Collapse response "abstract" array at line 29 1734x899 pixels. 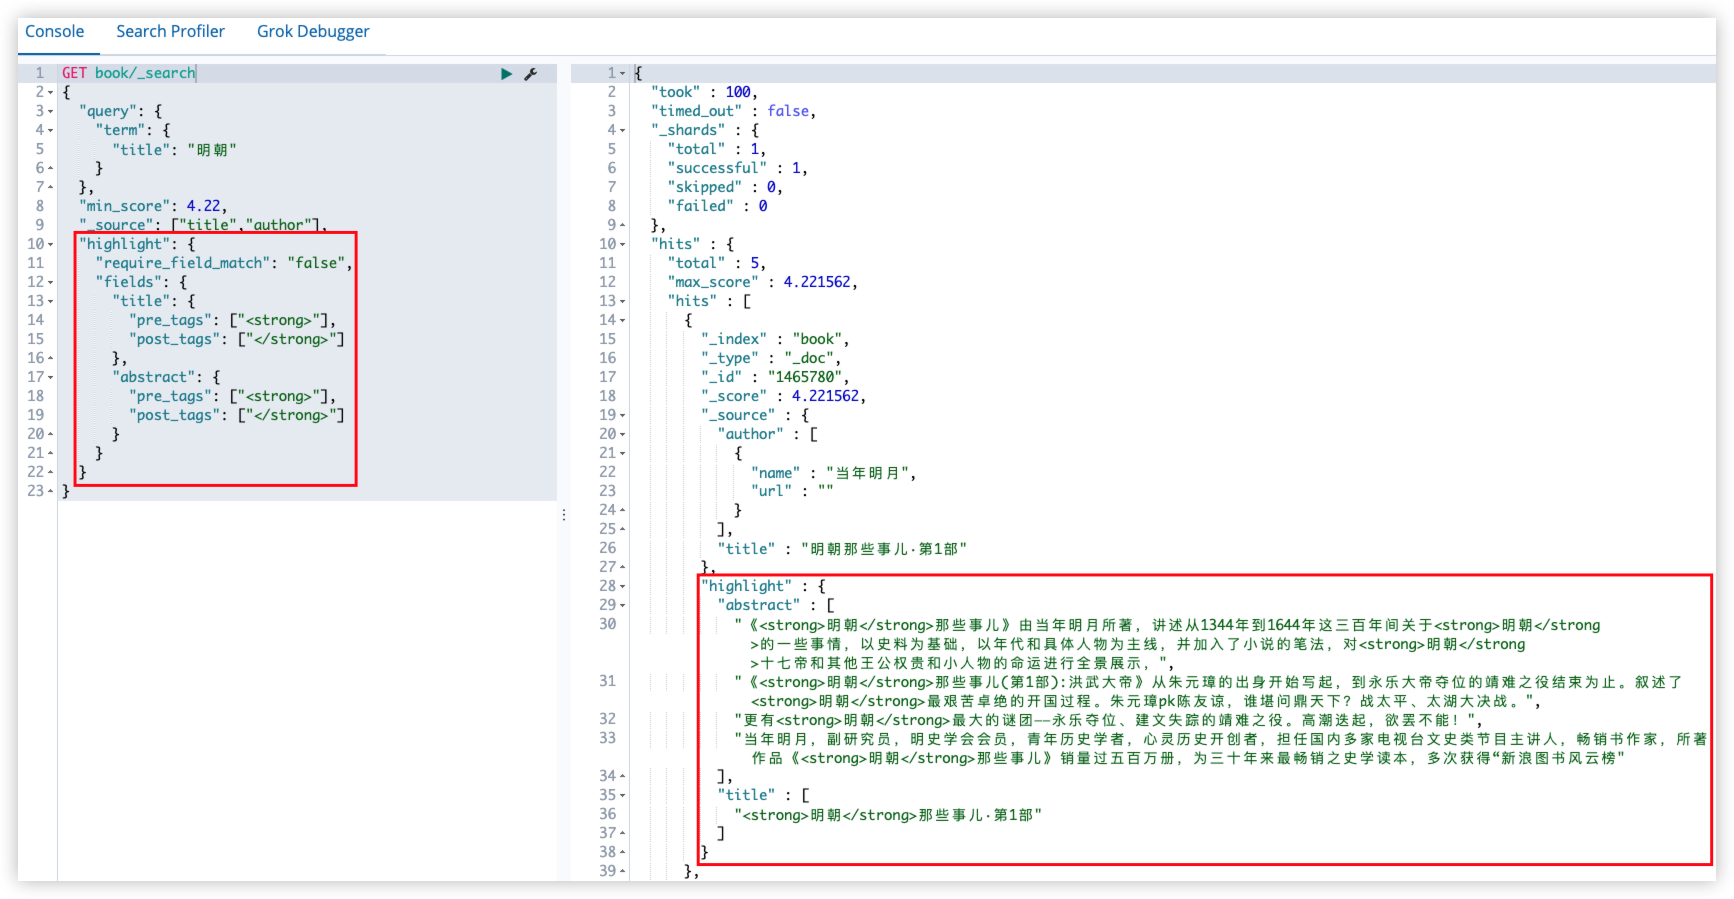[x=623, y=605]
